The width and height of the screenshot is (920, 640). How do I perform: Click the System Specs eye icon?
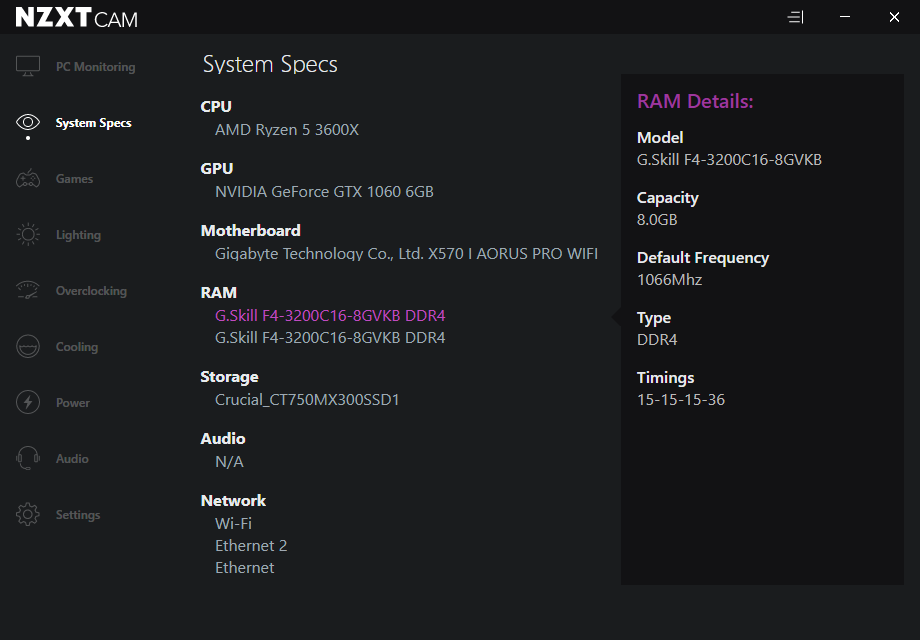click(x=28, y=122)
